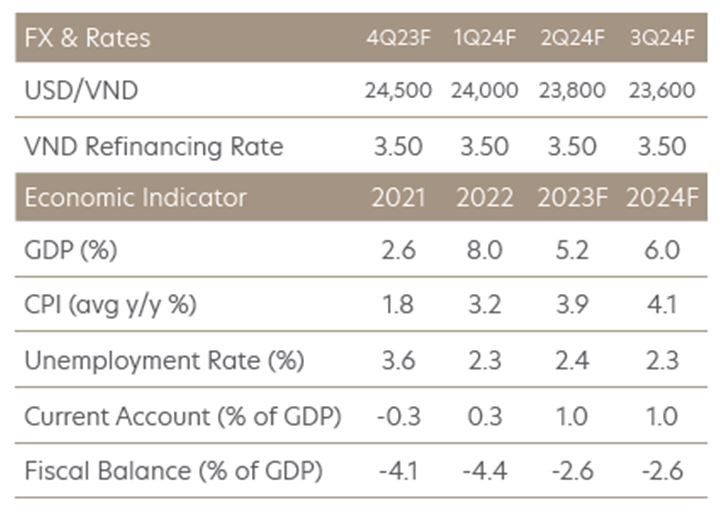The width and height of the screenshot is (724, 513).
Task: Select the VND Refinancing Rate label
Action: (153, 146)
